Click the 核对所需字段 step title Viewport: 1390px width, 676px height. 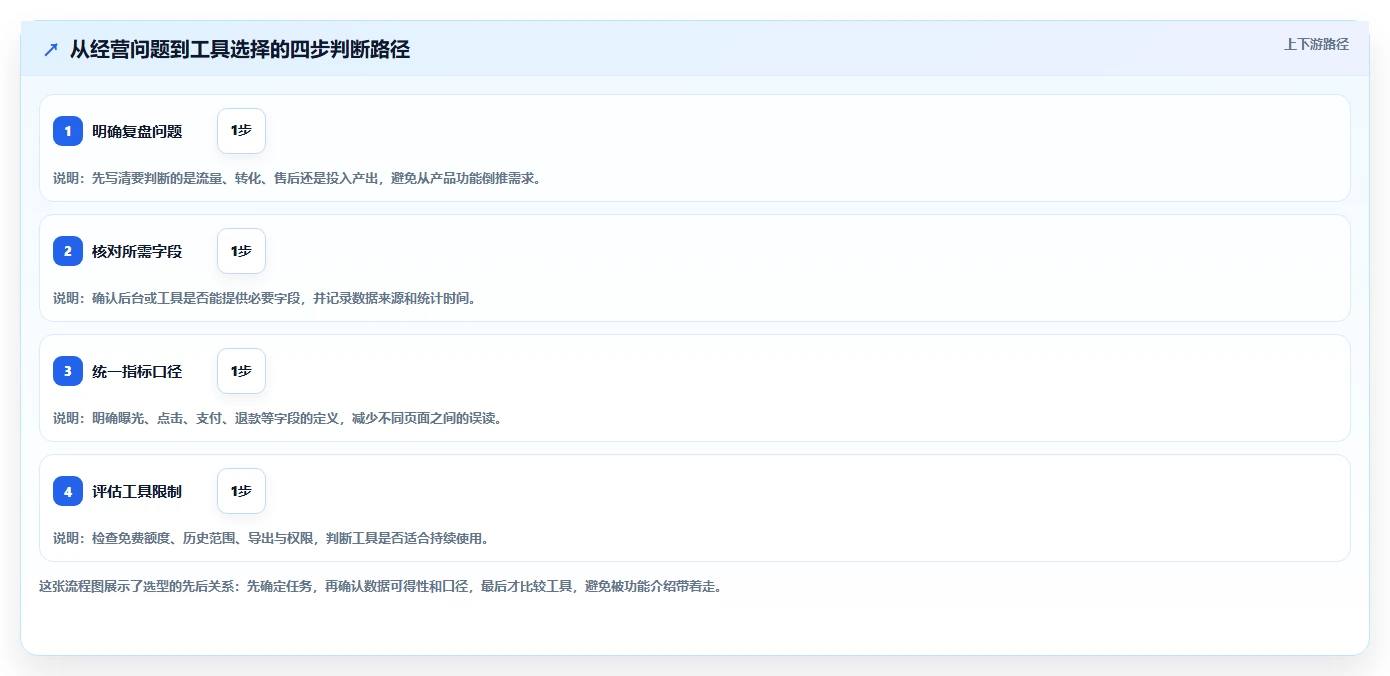(137, 251)
